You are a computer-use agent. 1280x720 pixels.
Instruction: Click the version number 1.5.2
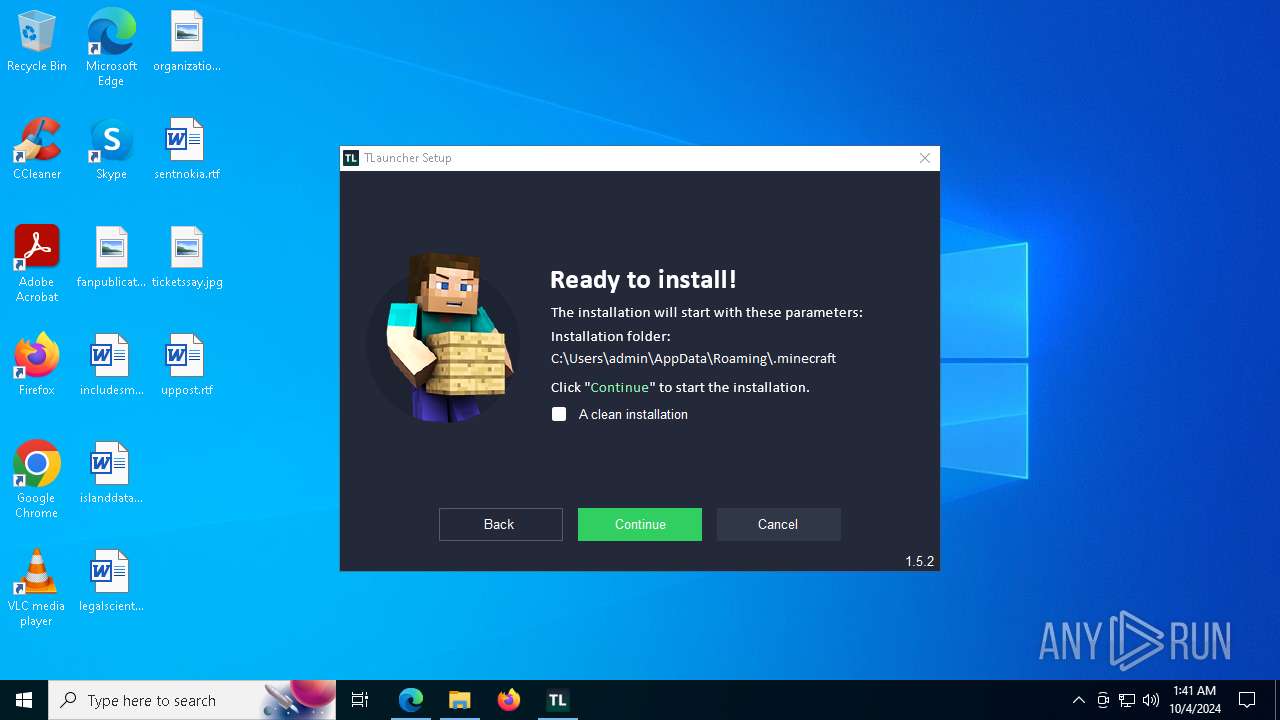[919, 561]
